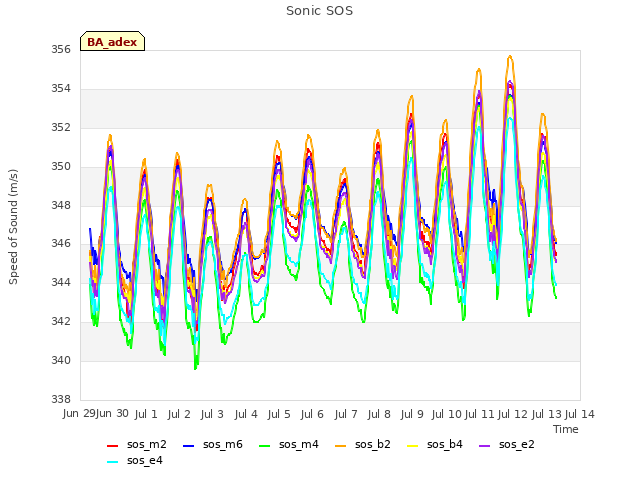Click the yellow sos_b4 legend color marker
640x480 pixels.
pos(412,446)
